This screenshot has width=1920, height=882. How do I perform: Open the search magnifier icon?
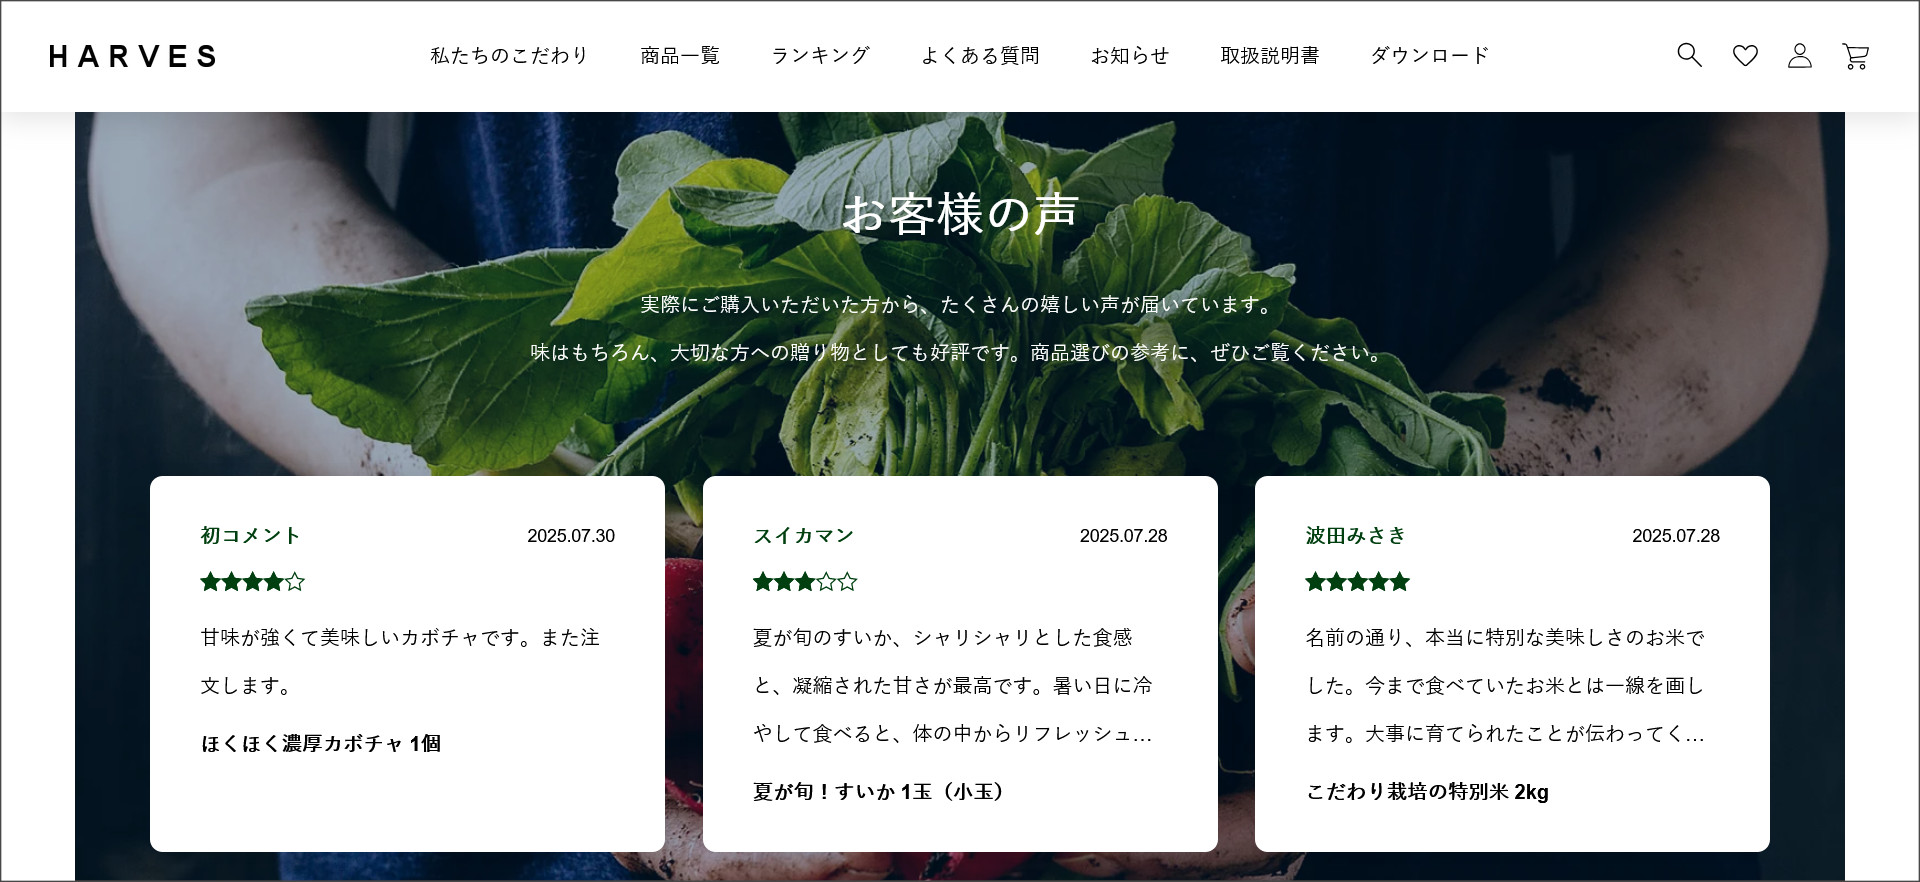click(x=1689, y=55)
